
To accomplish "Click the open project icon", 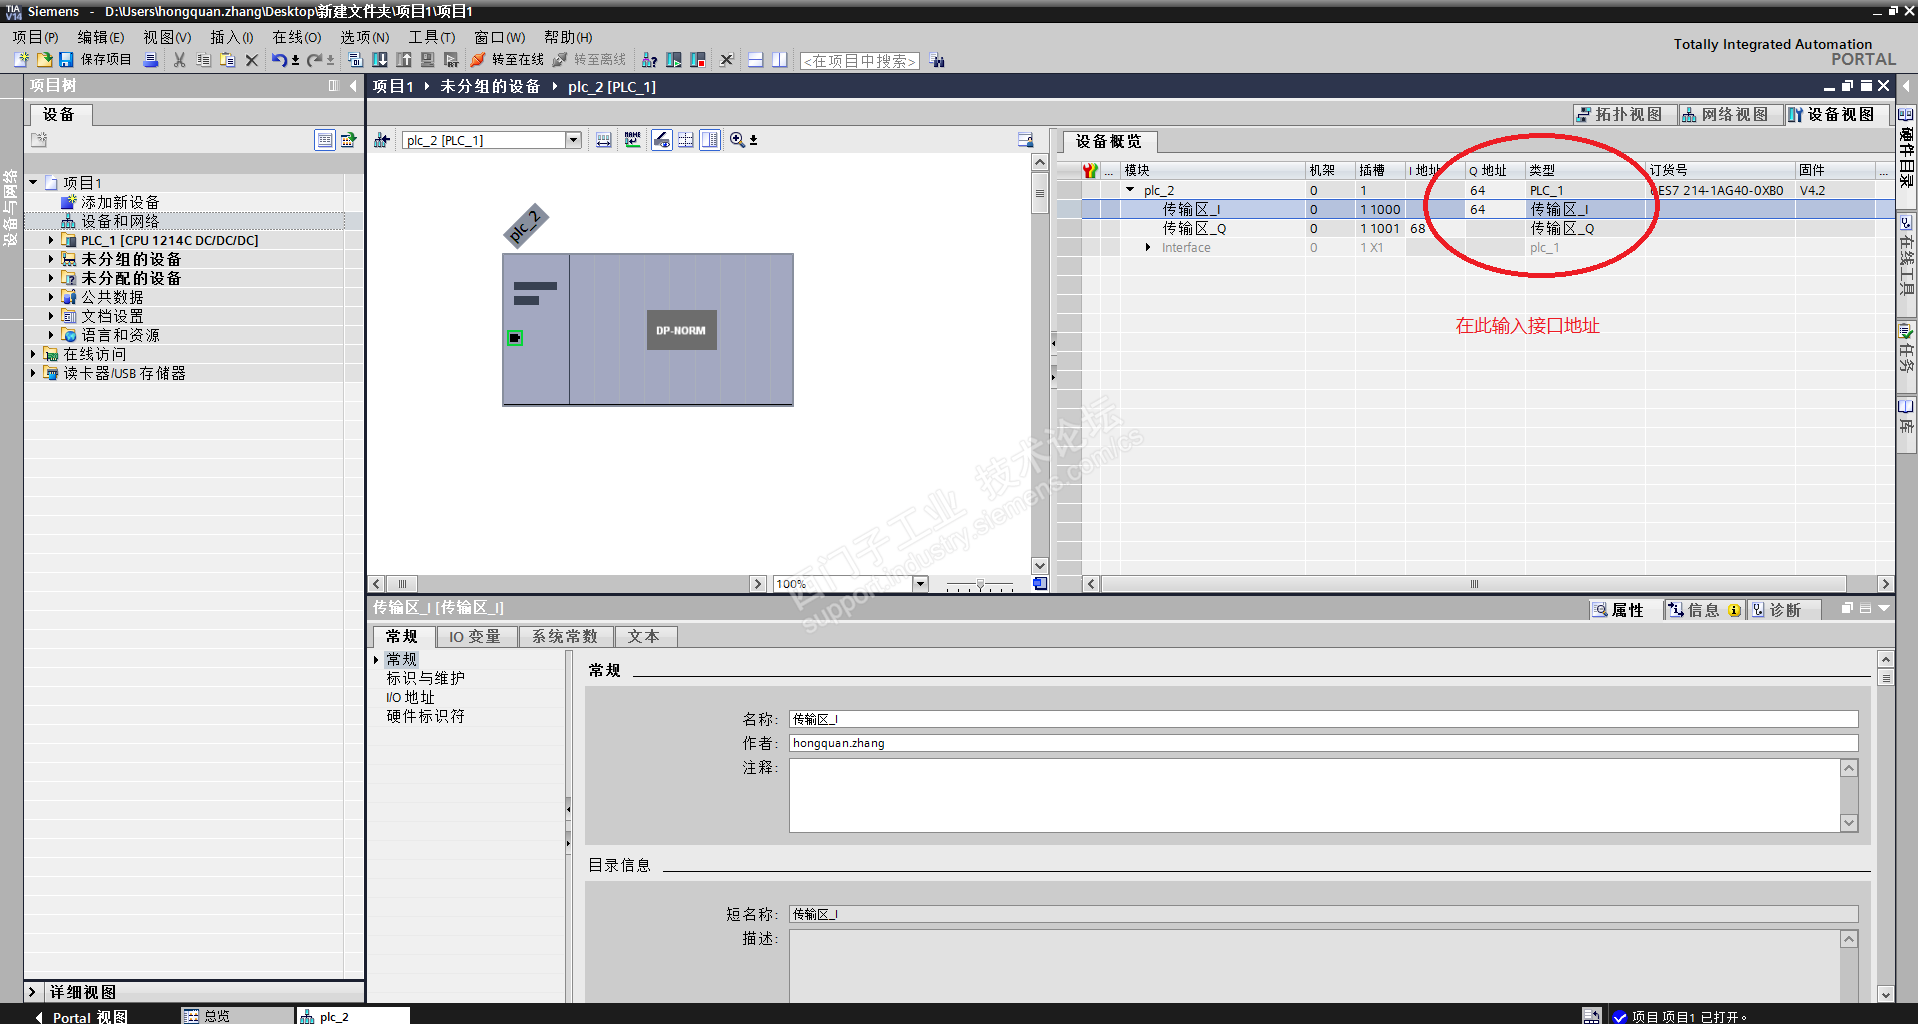I will point(44,60).
